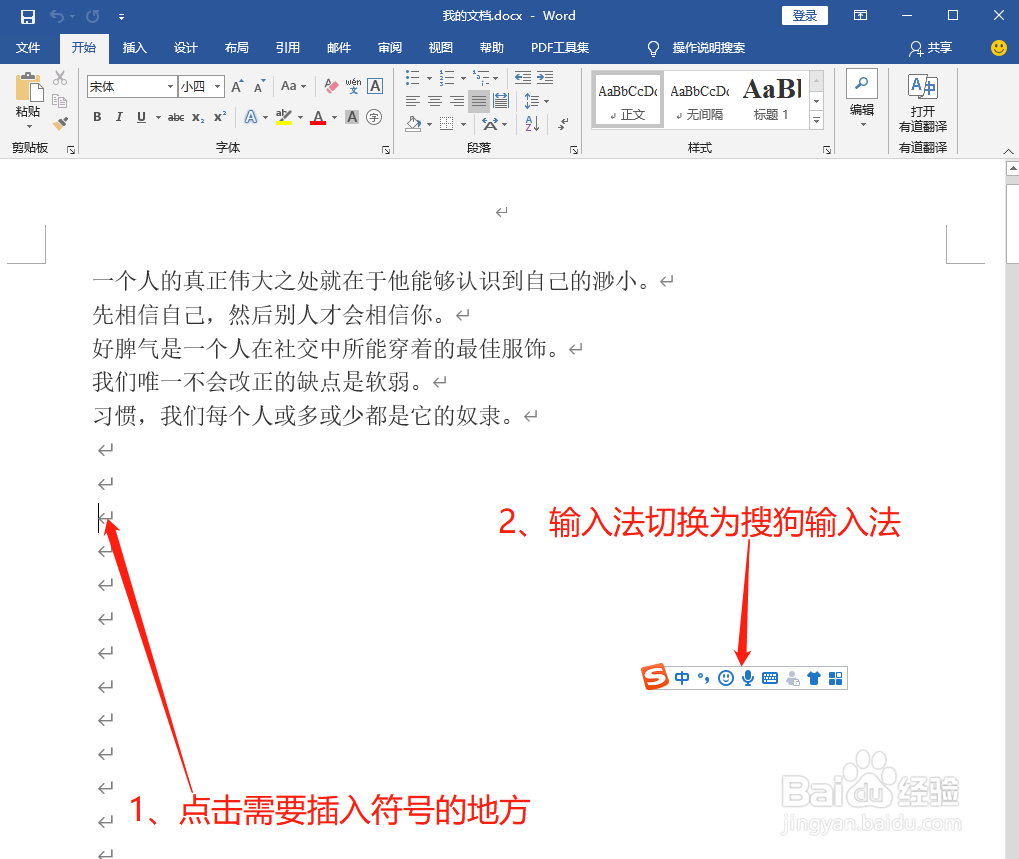Copy selection with the copy icon
1019x859 pixels.
60,101
